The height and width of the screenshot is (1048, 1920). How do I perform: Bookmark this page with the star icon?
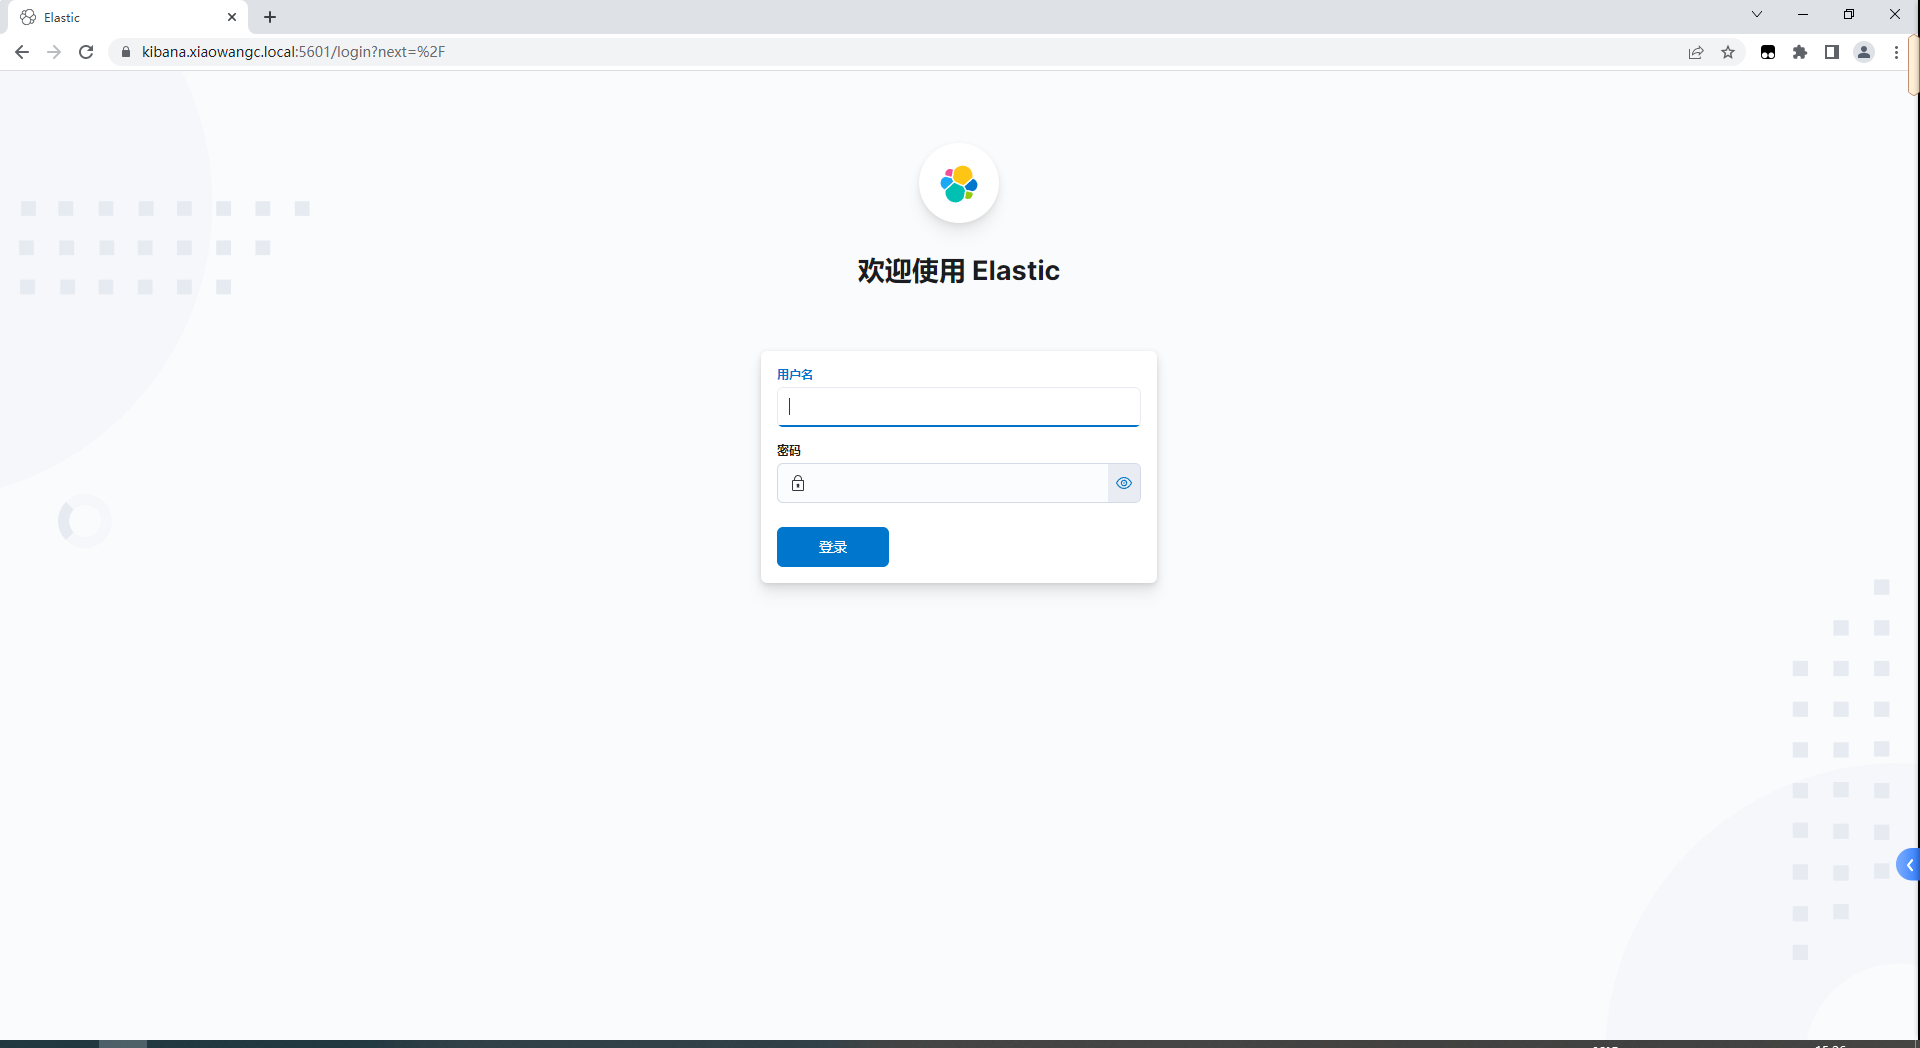pyautogui.click(x=1728, y=52)
